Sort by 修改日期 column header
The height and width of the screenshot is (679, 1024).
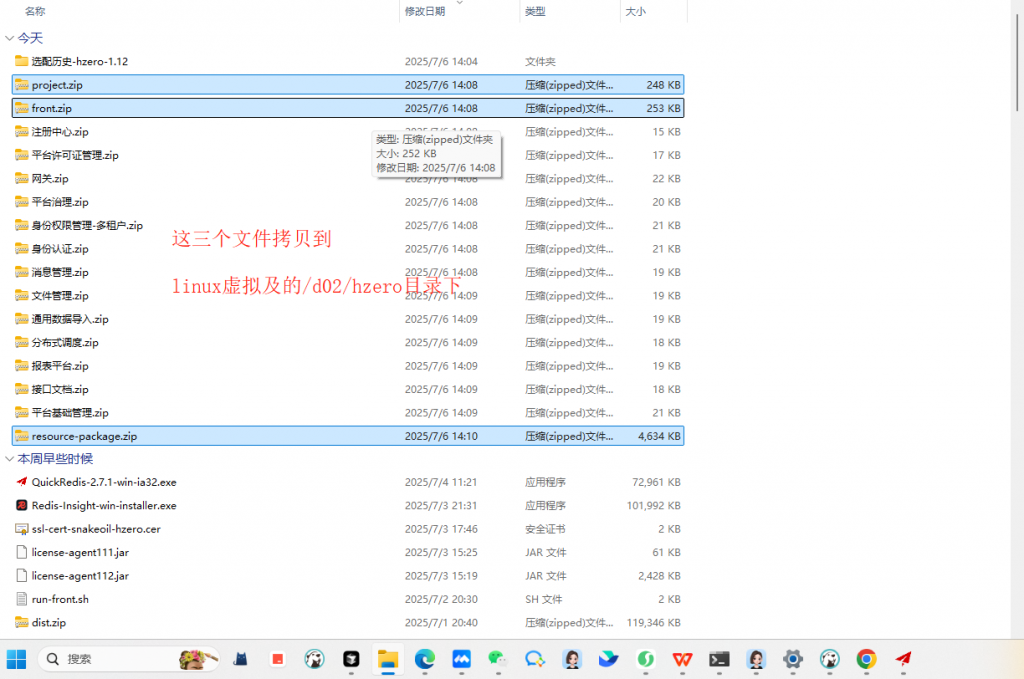point(425,11)
